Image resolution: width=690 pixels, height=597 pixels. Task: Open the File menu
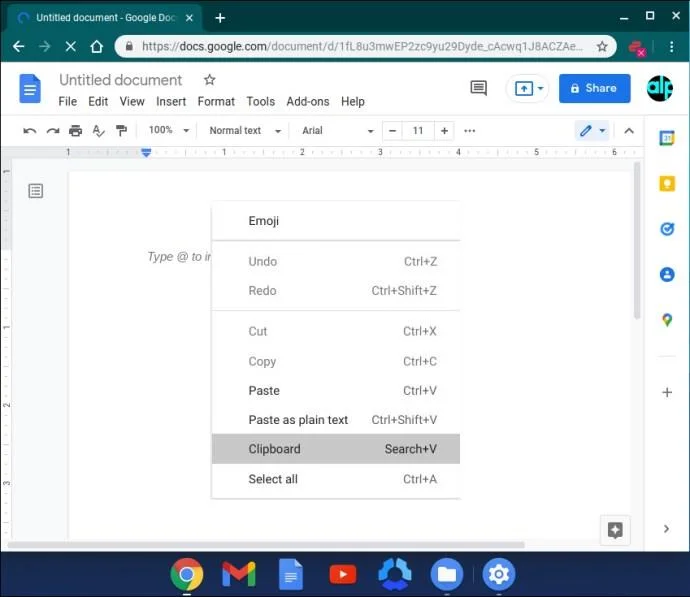(68, 102)
